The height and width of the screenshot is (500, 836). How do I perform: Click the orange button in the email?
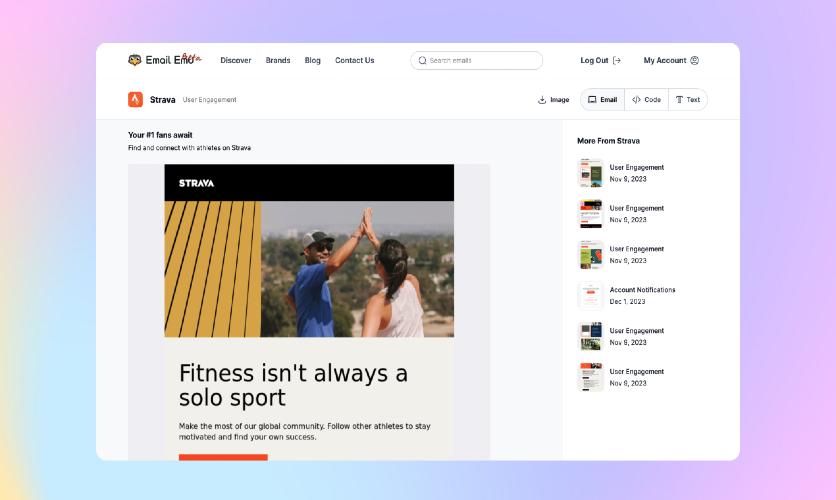223,457
